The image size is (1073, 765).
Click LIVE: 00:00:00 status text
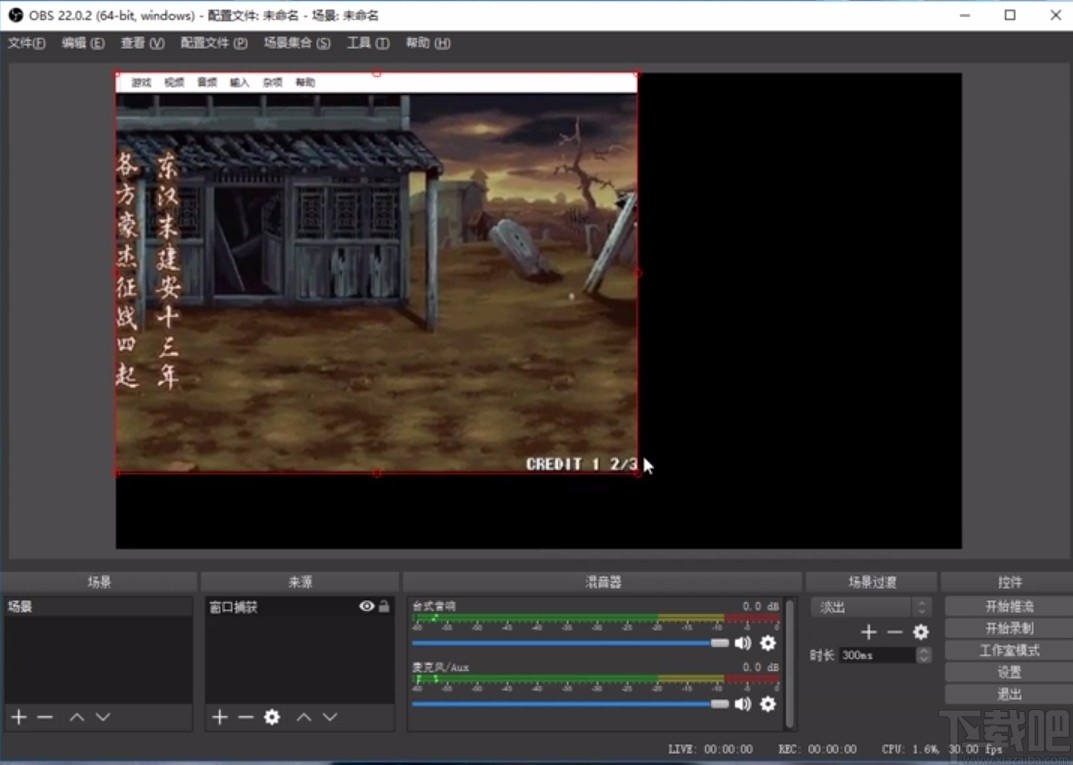[x=710, y=749]
